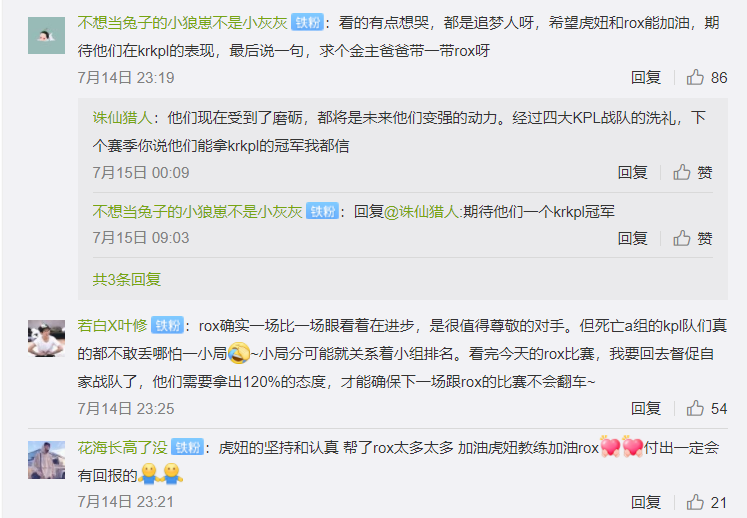Like 花海长高了没's comment with 21 likes
Image resolution: width=747 pixels, height=518 pixels.
[707, 502]
